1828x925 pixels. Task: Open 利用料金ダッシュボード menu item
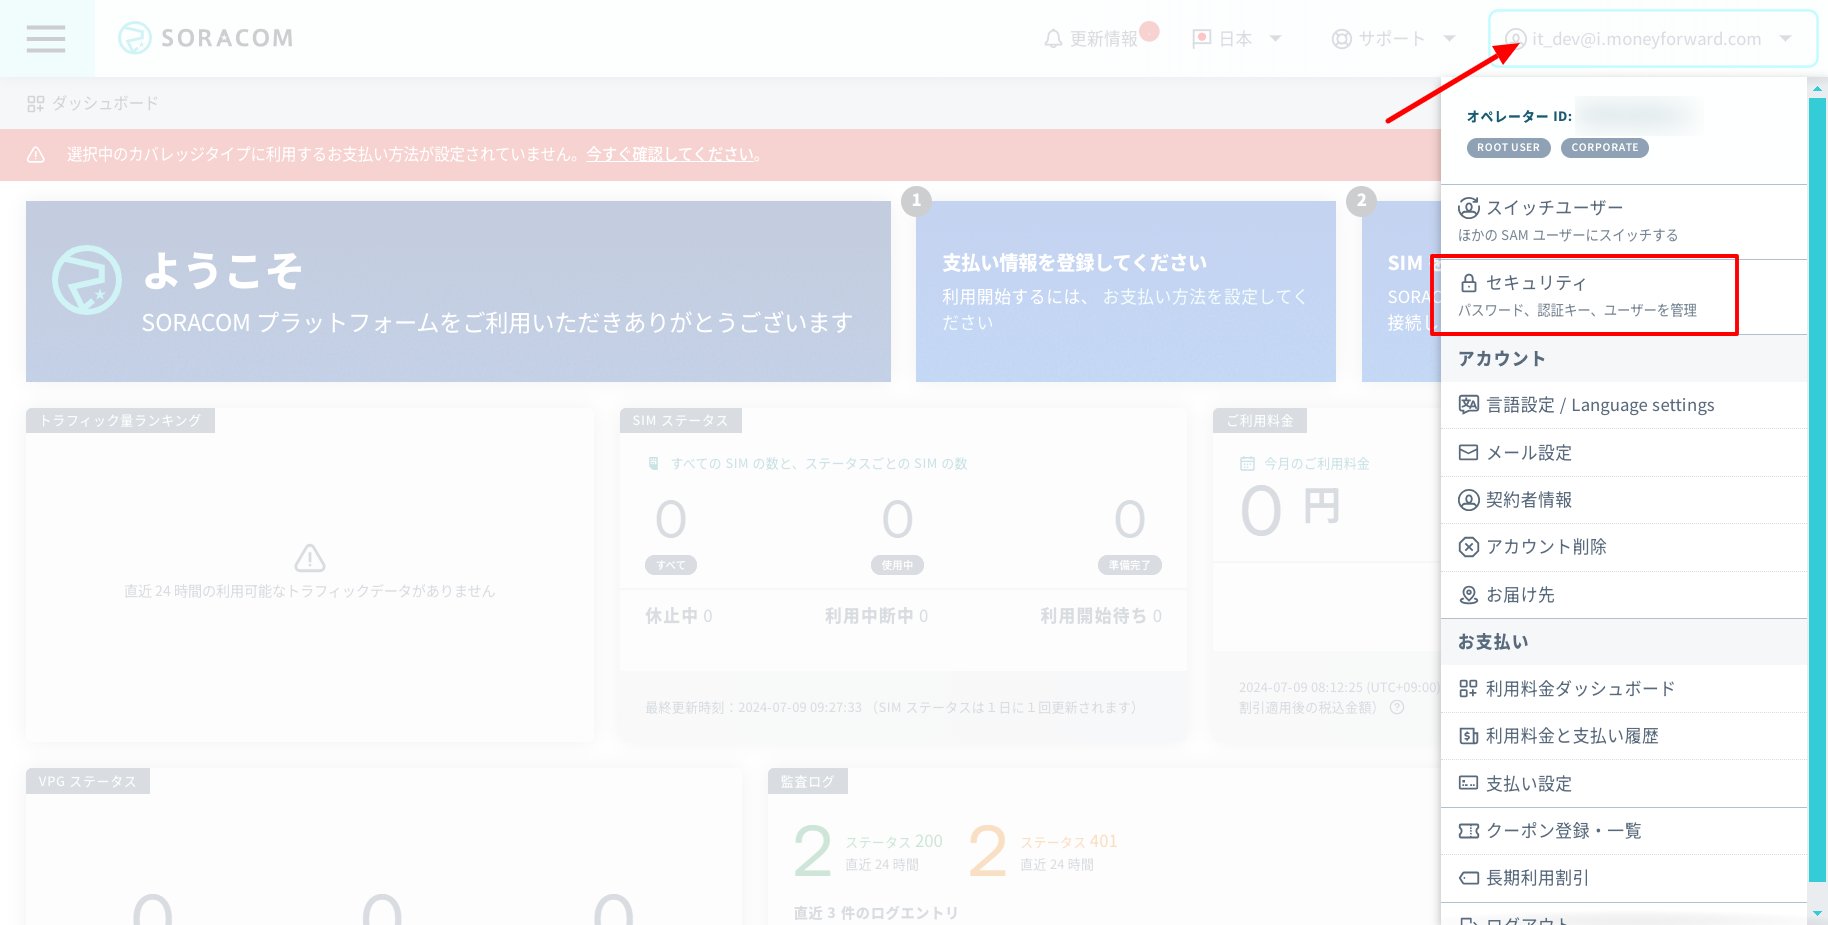1624,689
